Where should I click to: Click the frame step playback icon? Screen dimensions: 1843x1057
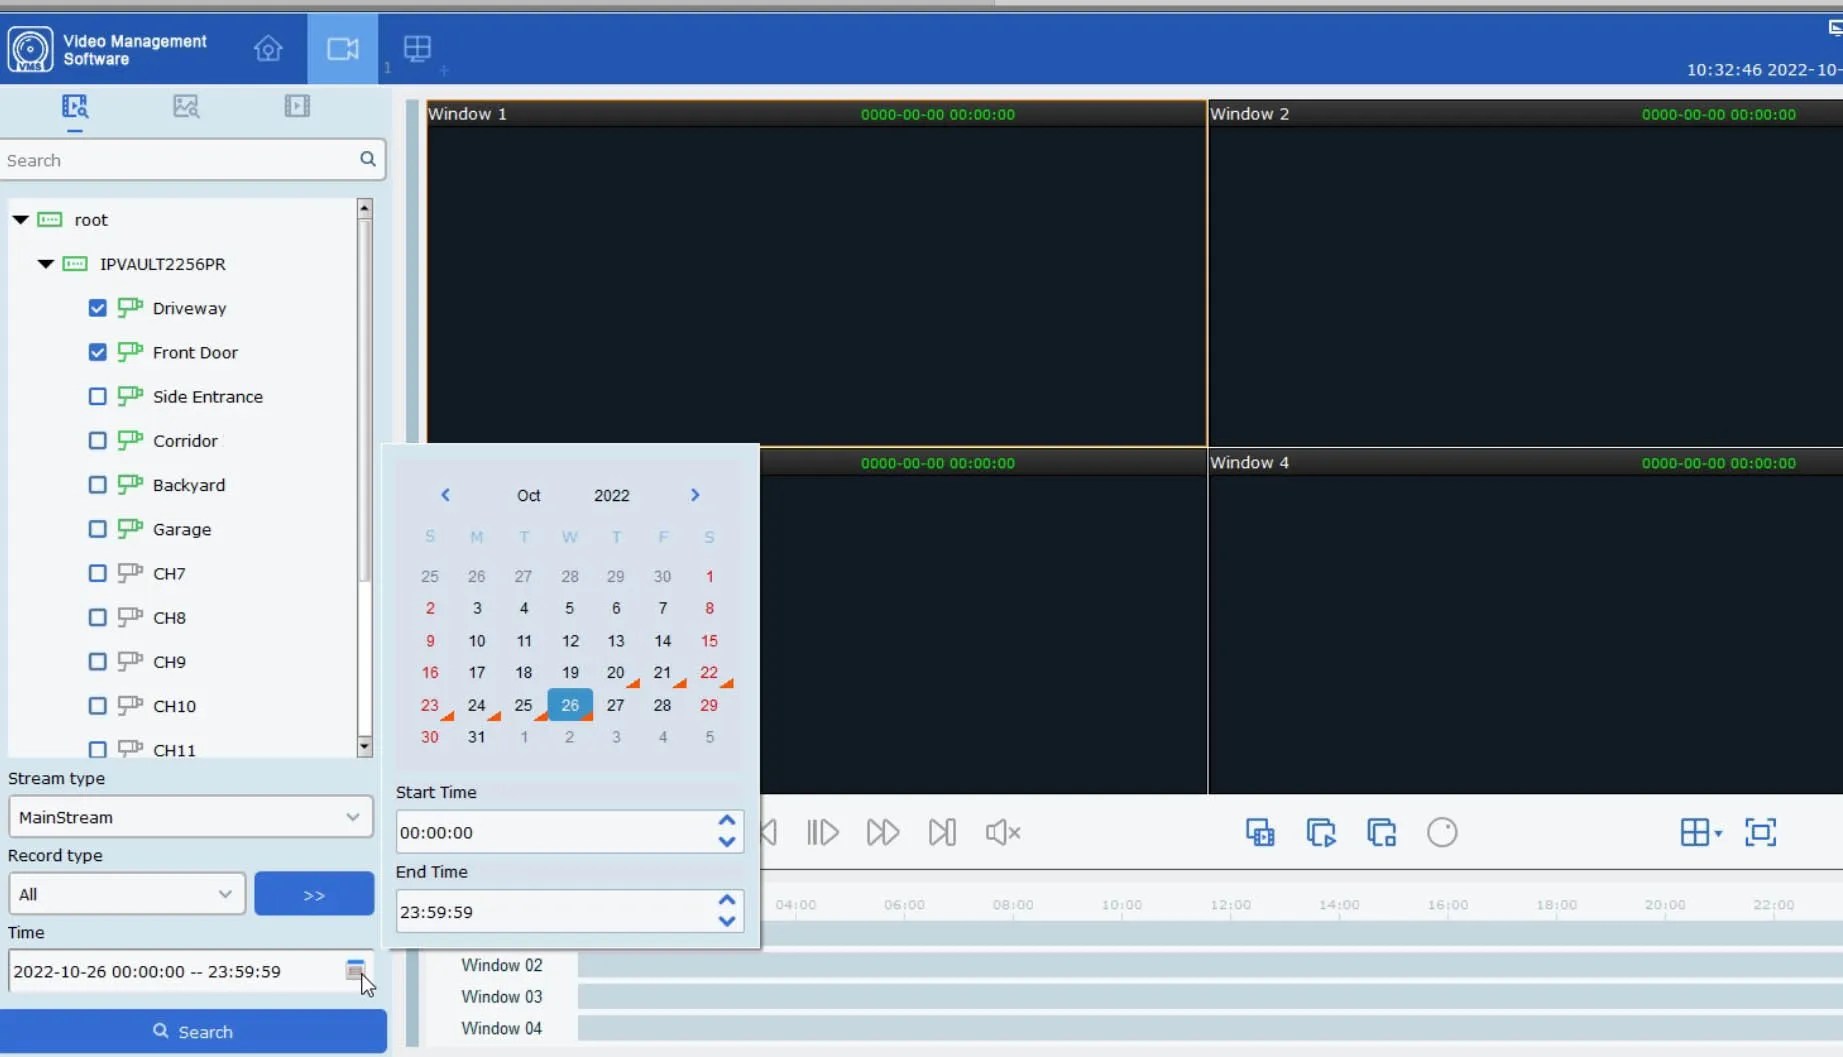pos(822,832)
